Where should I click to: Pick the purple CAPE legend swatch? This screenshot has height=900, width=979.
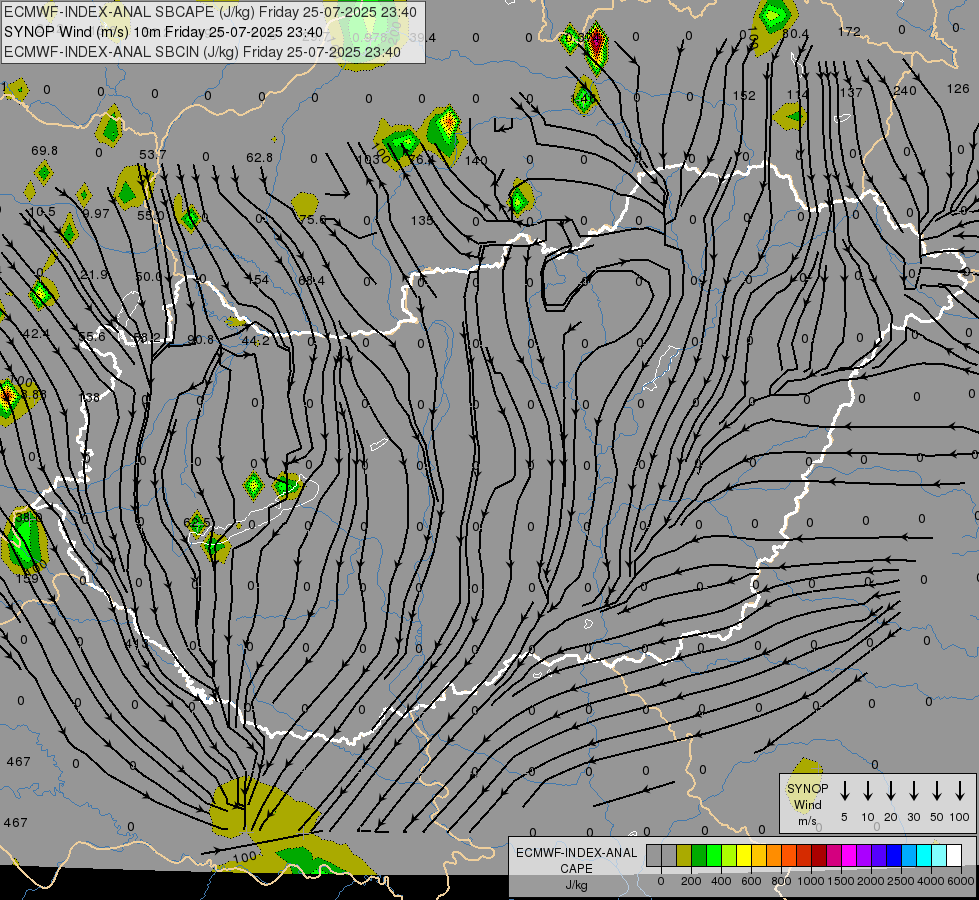point(863,855)
